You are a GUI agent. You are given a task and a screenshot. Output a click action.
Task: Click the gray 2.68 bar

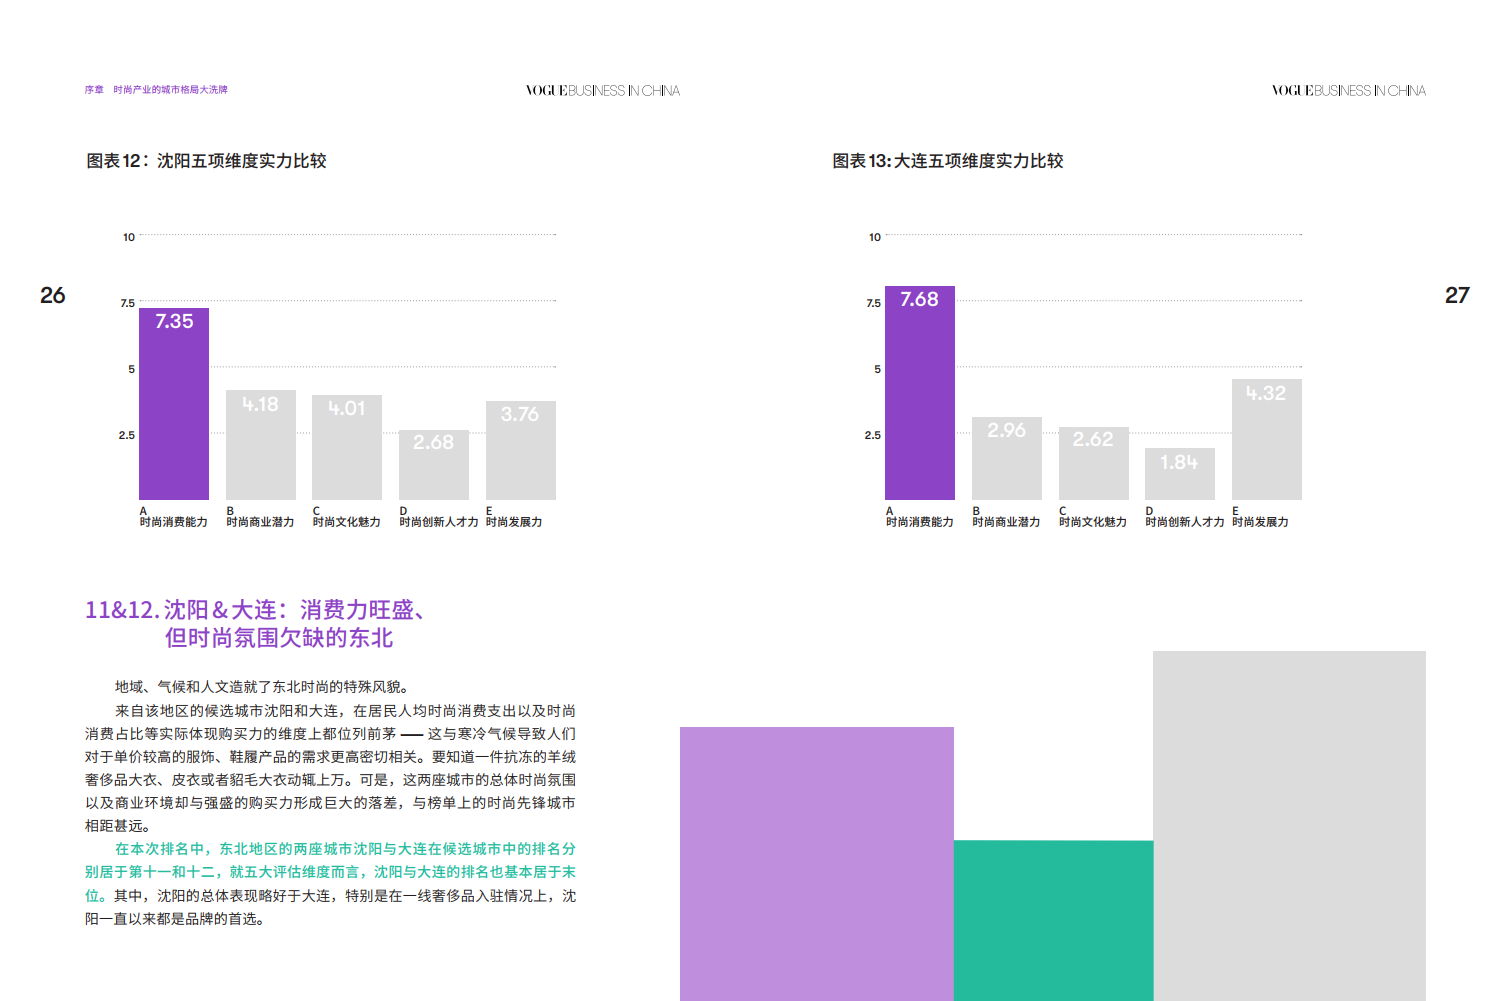[x=433, y=466]
